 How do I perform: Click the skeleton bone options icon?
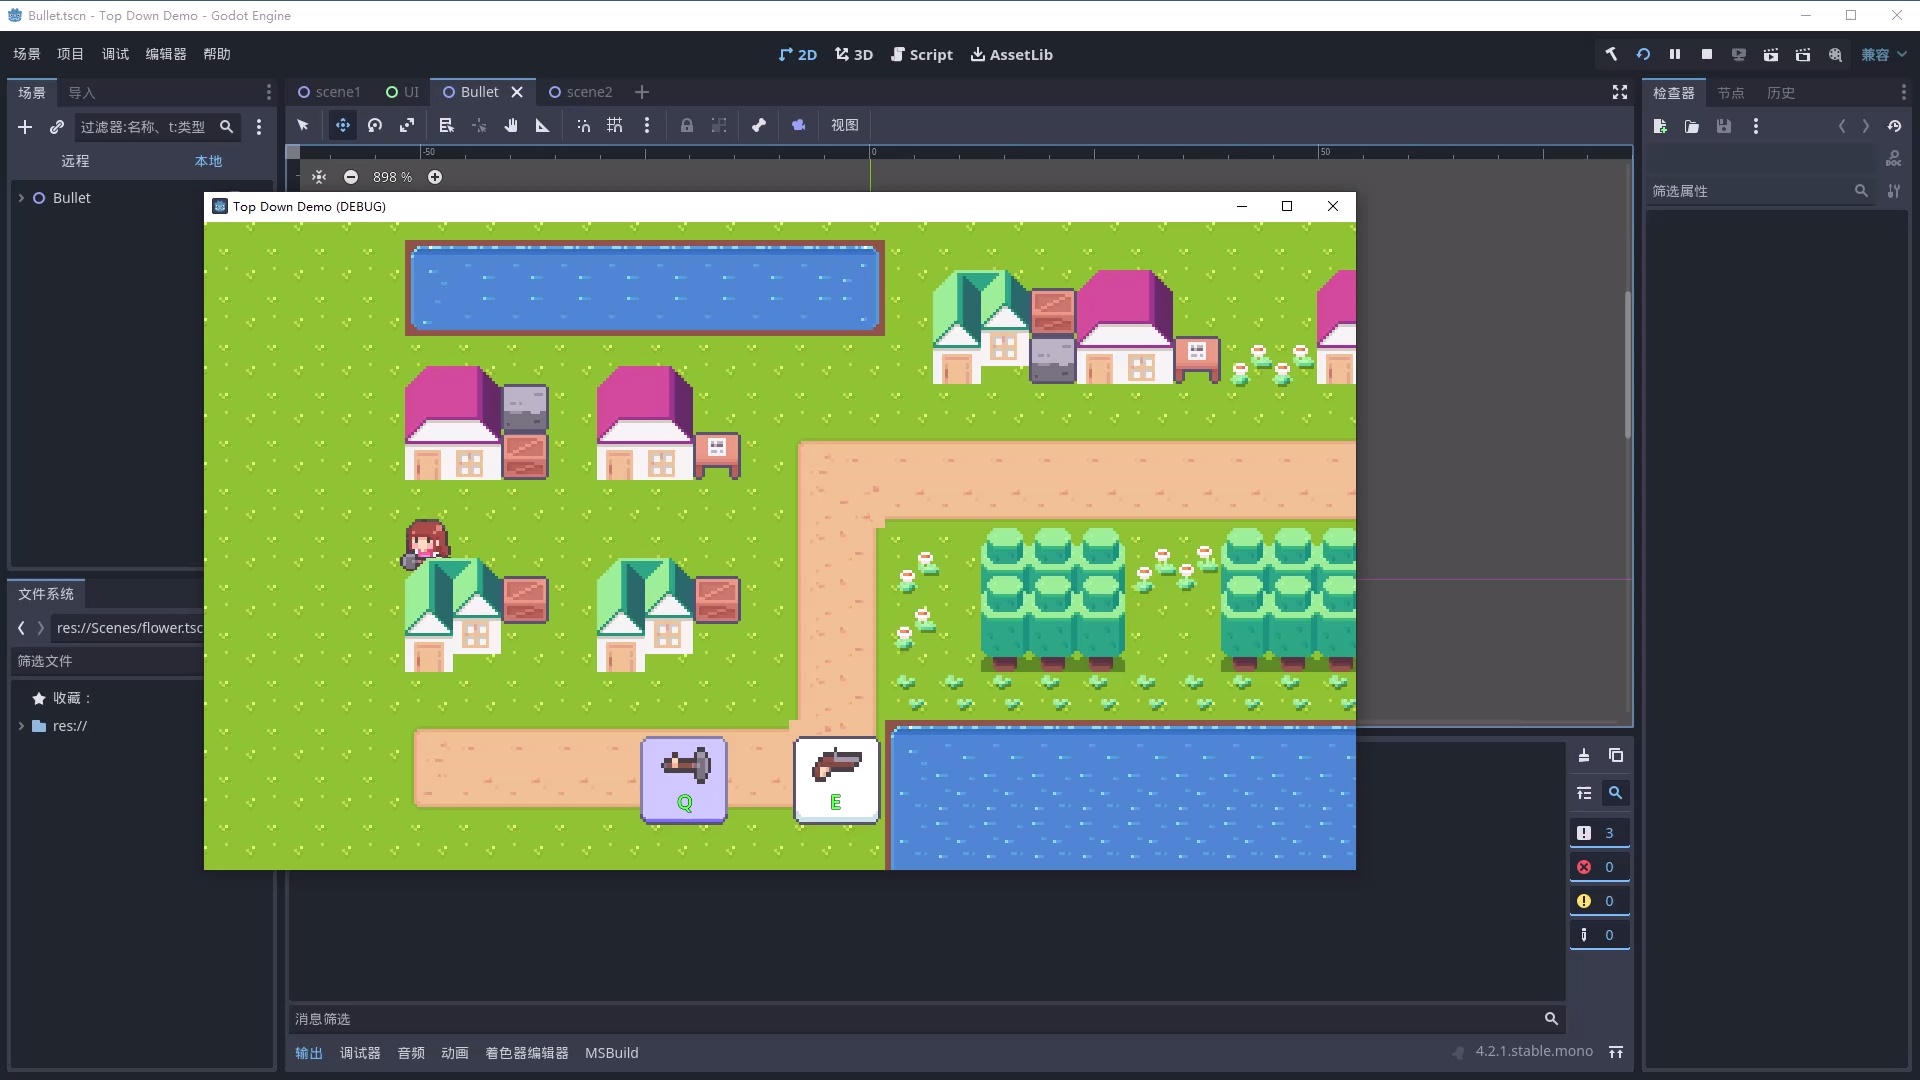[759, 125]
